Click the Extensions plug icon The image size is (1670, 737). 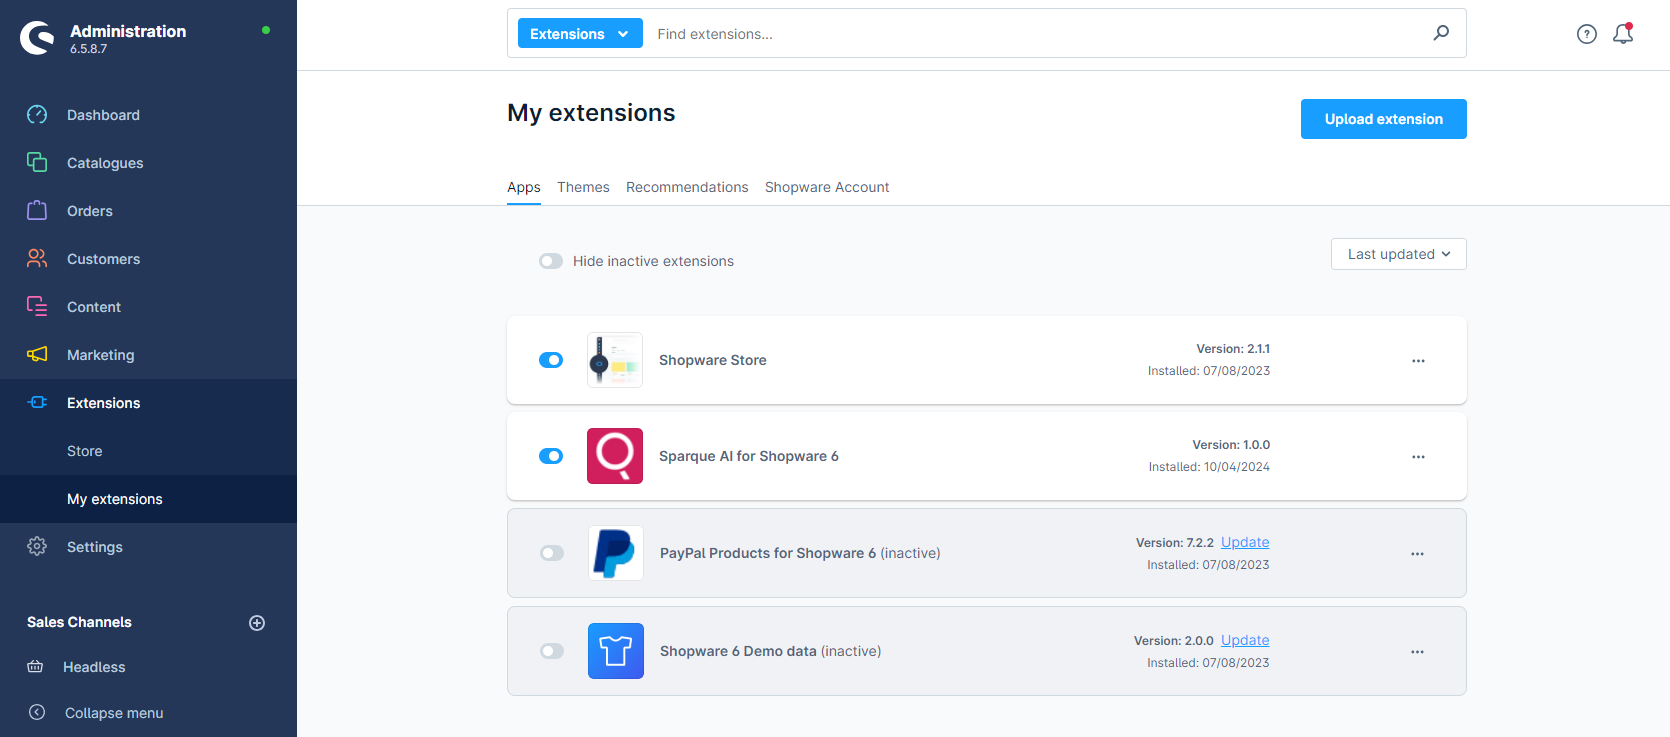pyautogui.click(x=37, y=402)
